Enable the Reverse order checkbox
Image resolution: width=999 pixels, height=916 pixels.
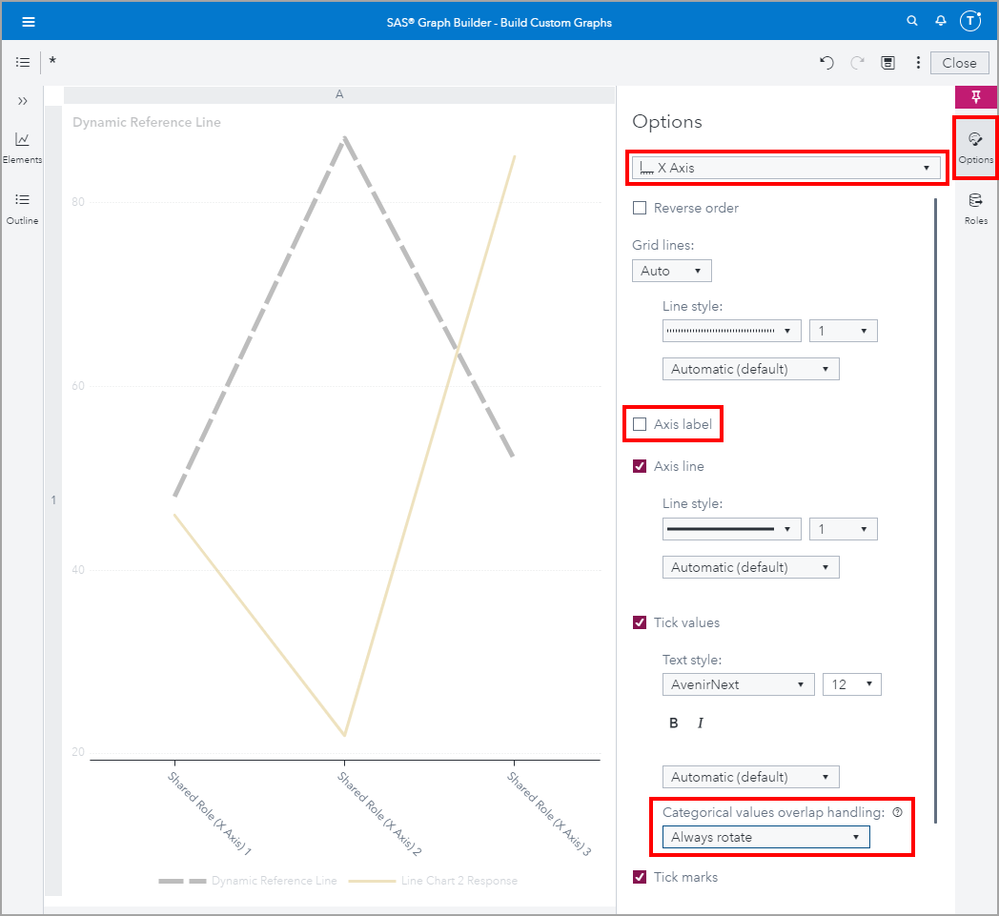[640, 208]
